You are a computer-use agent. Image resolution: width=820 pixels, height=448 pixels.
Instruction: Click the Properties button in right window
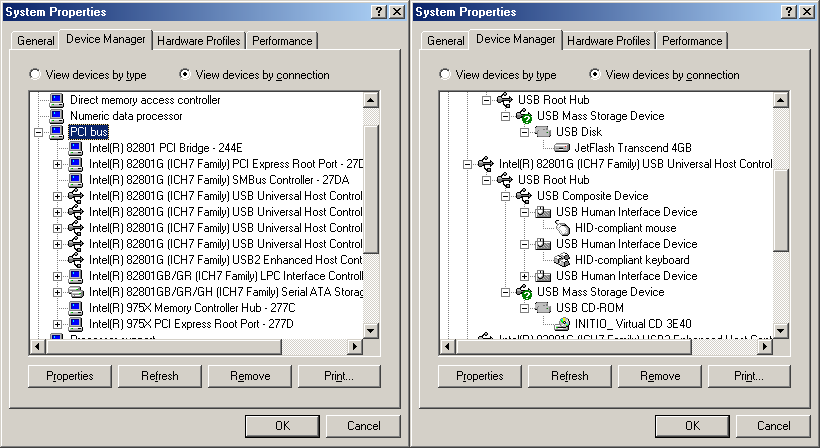(479, 376)
